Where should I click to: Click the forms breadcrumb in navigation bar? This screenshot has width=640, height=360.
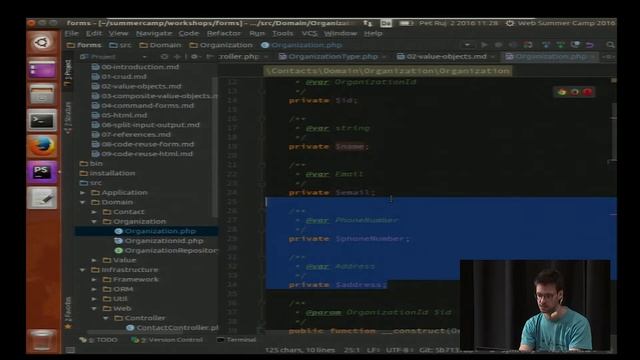tap(84, 45)
